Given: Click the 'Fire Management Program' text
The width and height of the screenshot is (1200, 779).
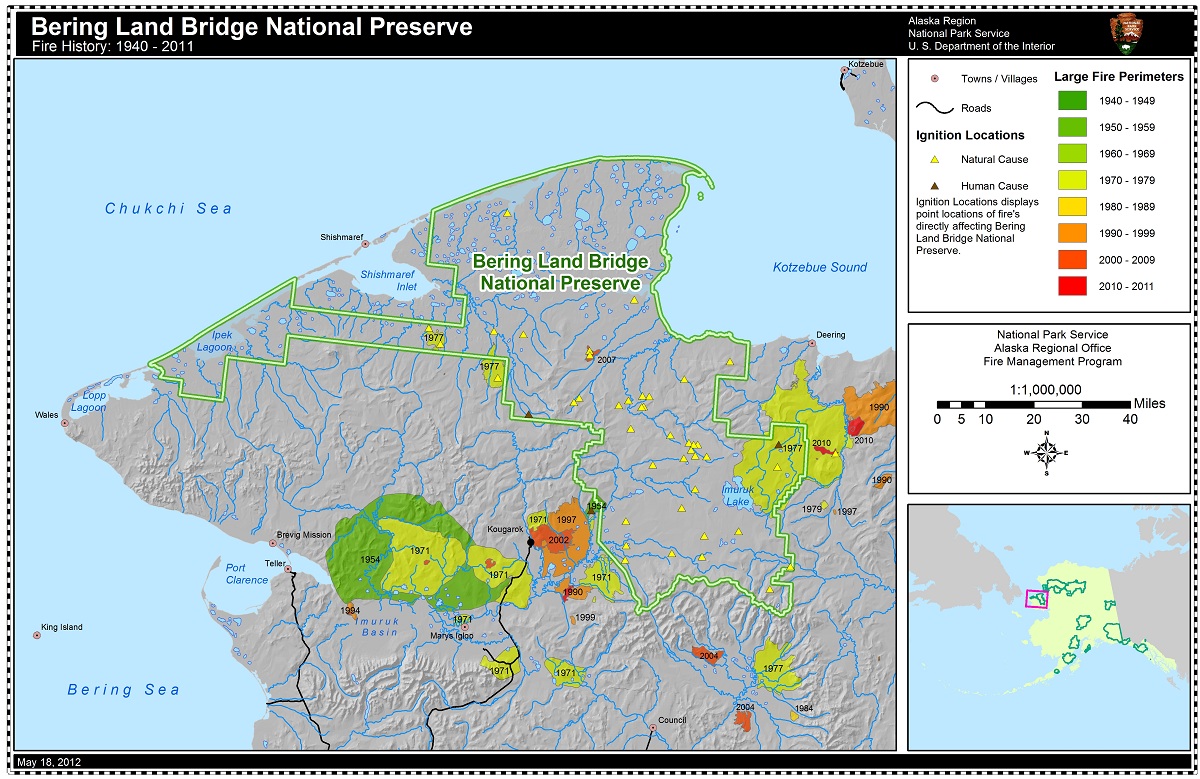Looking at the screenshot, I should [1049, 362].
